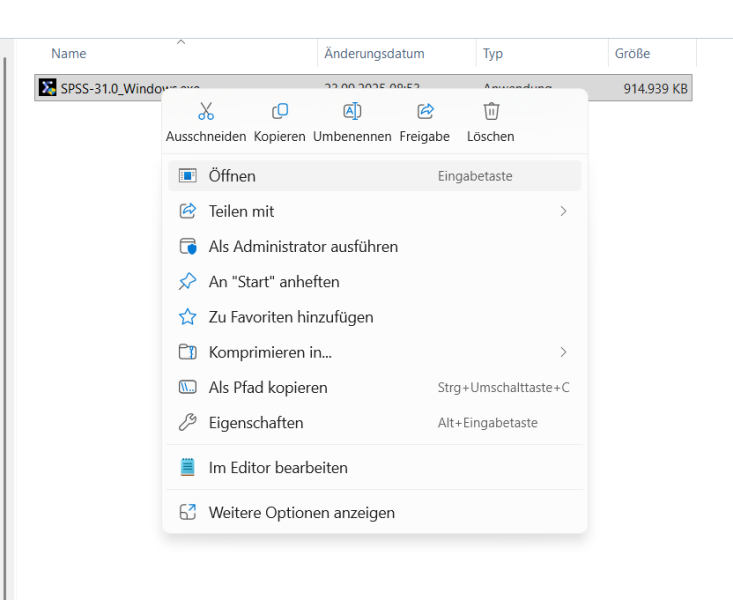
Task: Click the pin icon for Start anheften
Action: tap(187, 282)
